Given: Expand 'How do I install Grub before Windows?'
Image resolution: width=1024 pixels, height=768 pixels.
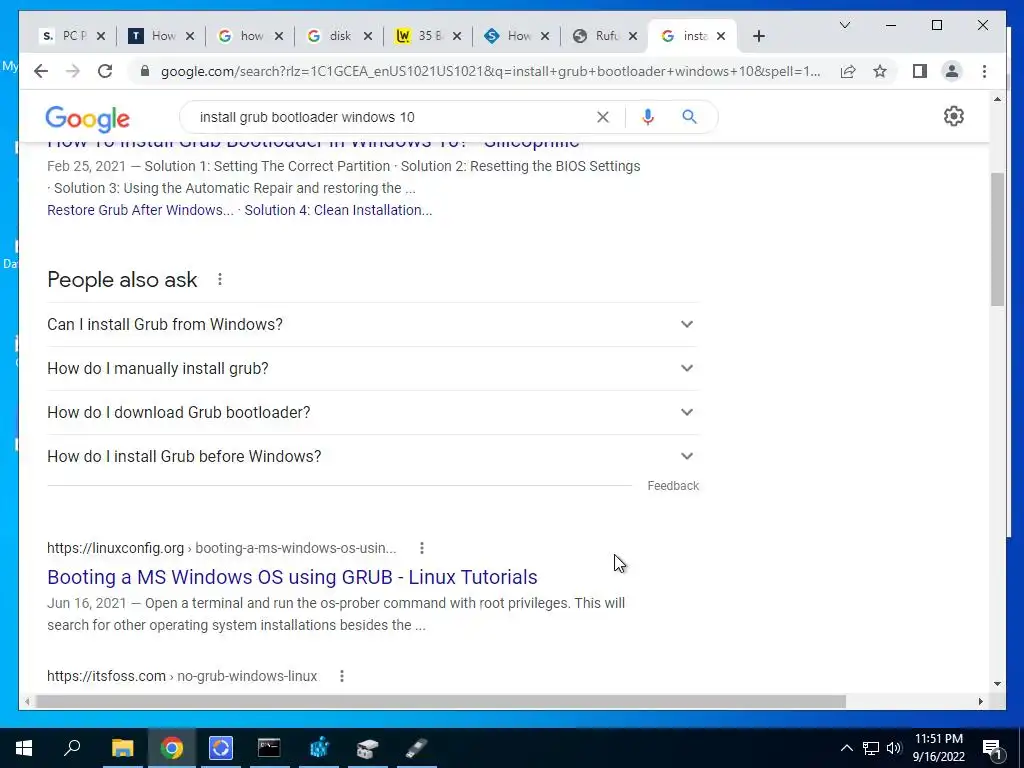Looking at the screenshot, I should click(x=372, y=456).
